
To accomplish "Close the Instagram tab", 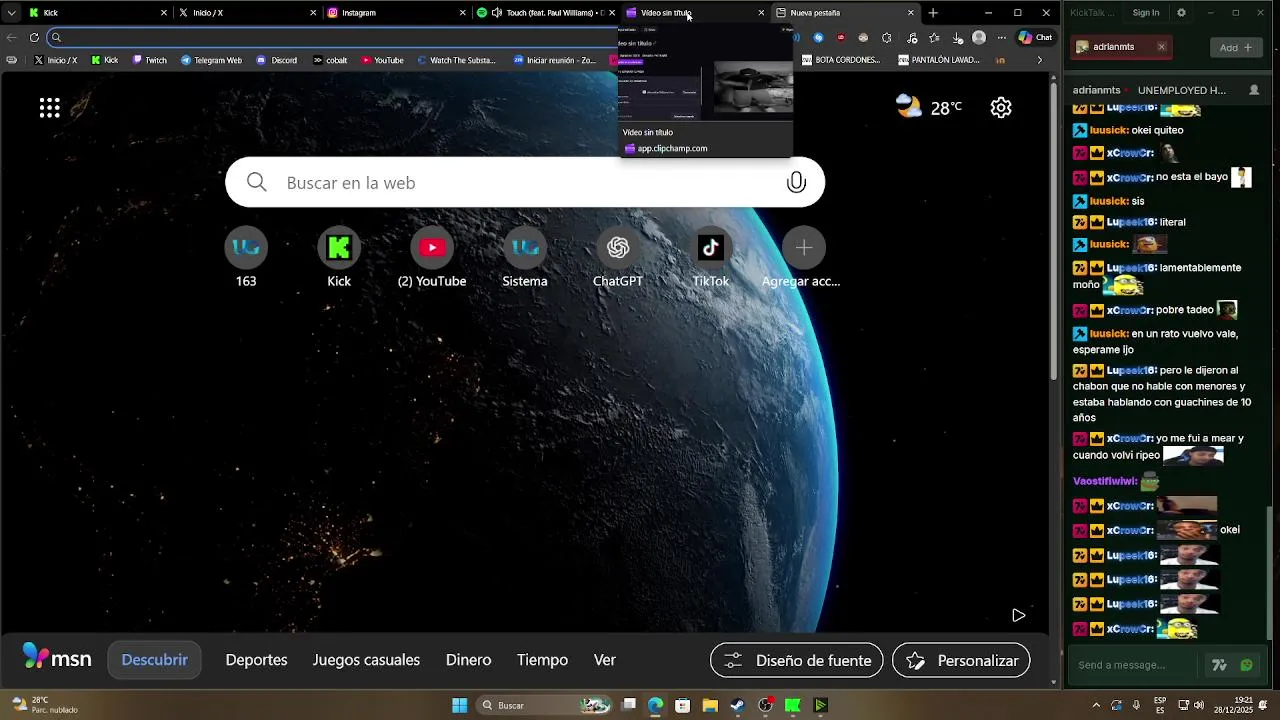I will click(x=463, y=13).
